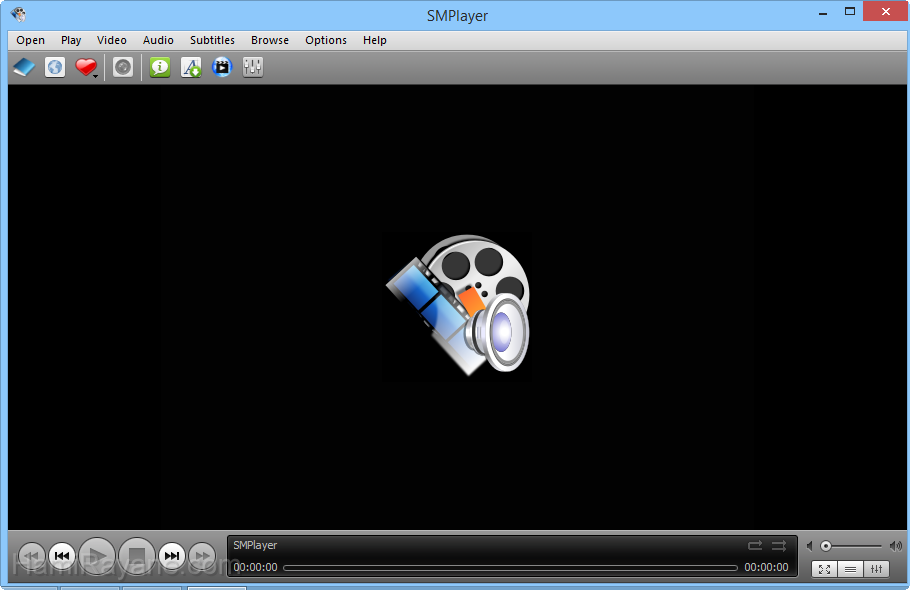
Task: Toggle shuffle in the display panel
Action: click(779, 546)
